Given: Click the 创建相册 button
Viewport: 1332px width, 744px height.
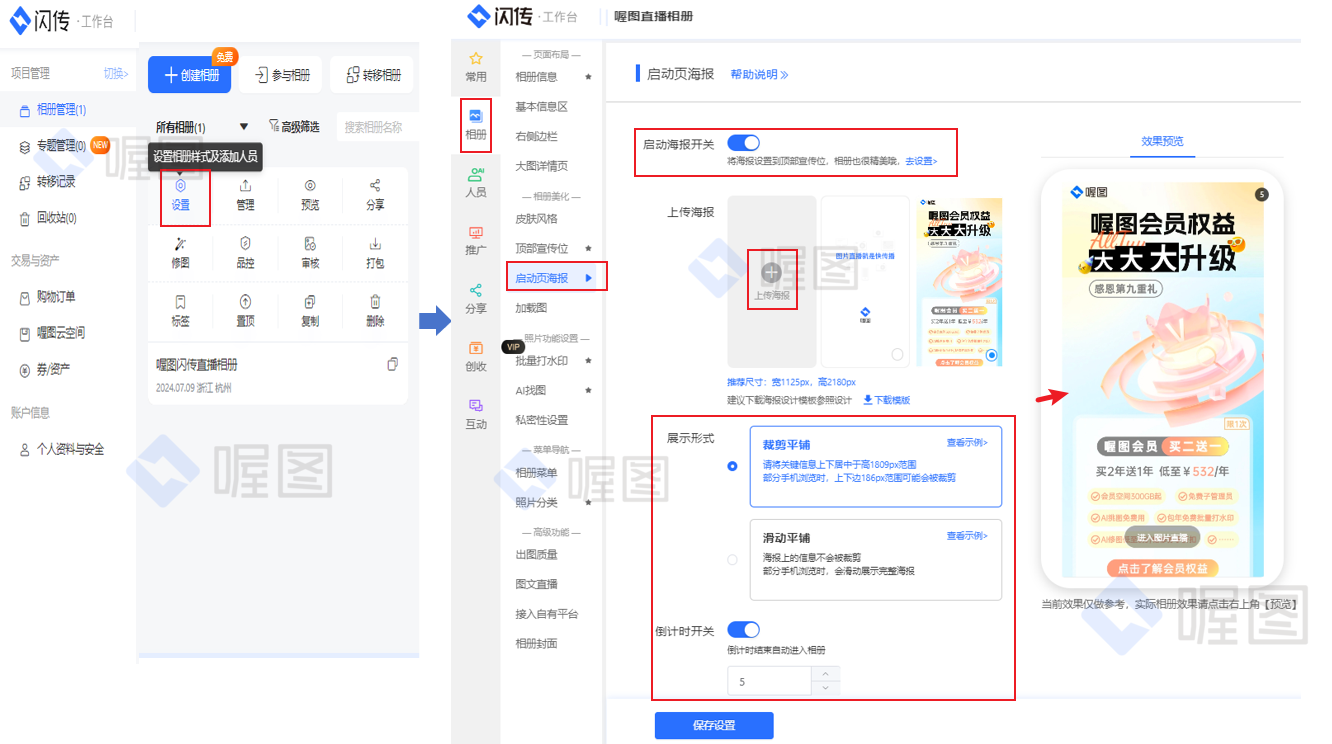Looking at the screenshot, I should point(189,75).
